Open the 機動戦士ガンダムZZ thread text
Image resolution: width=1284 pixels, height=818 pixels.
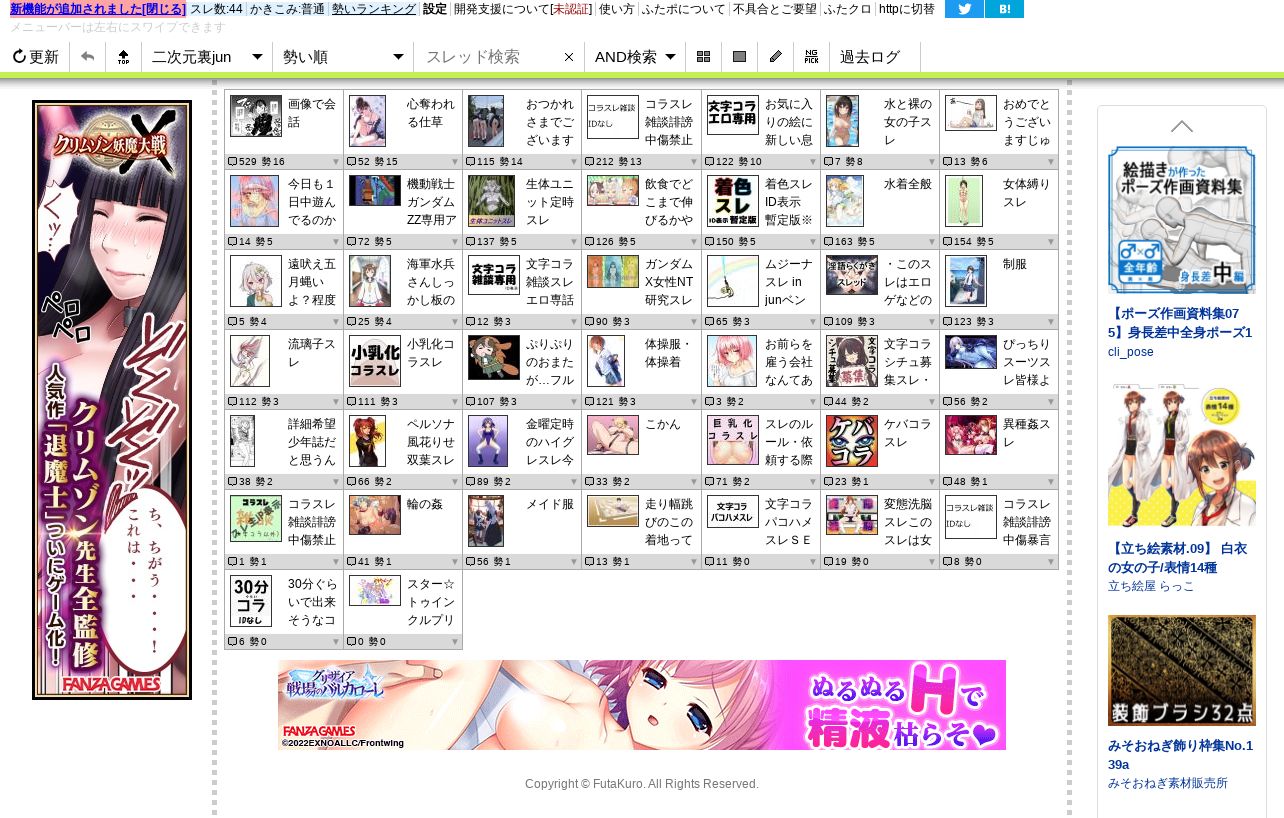pyautogui.click(x=432, y=202)
